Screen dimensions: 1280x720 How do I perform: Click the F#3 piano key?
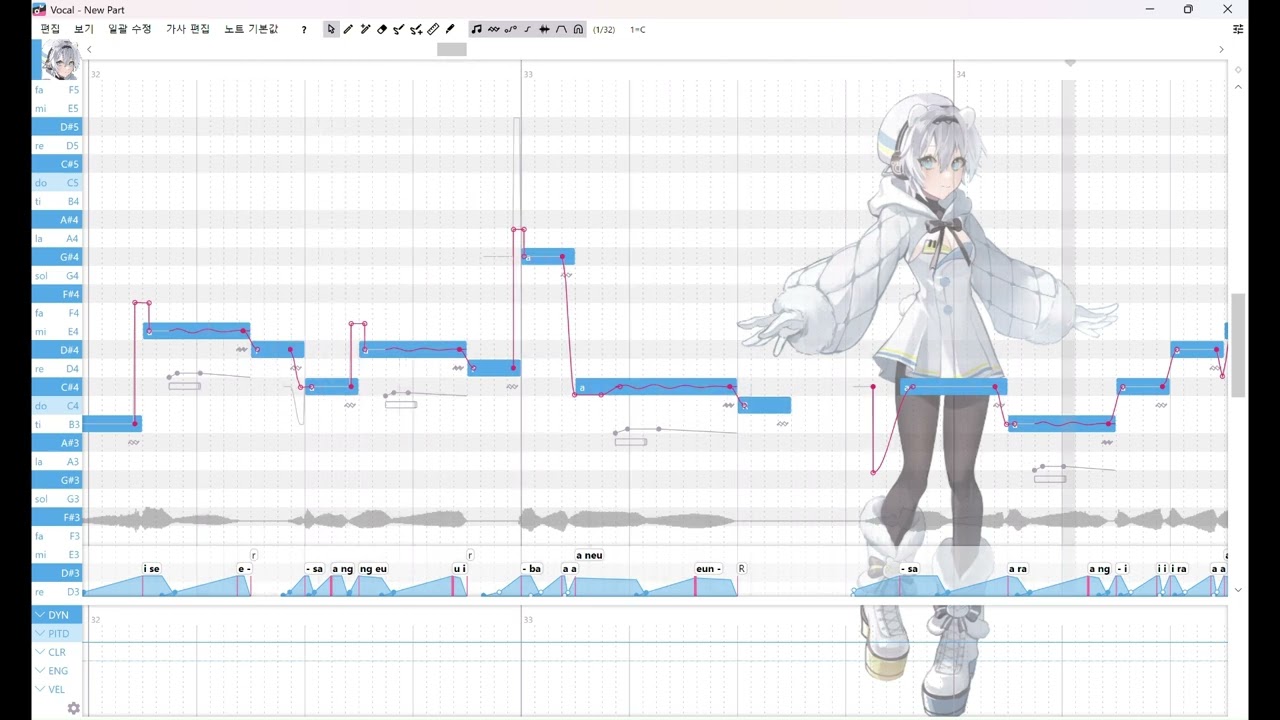point(57,517)
